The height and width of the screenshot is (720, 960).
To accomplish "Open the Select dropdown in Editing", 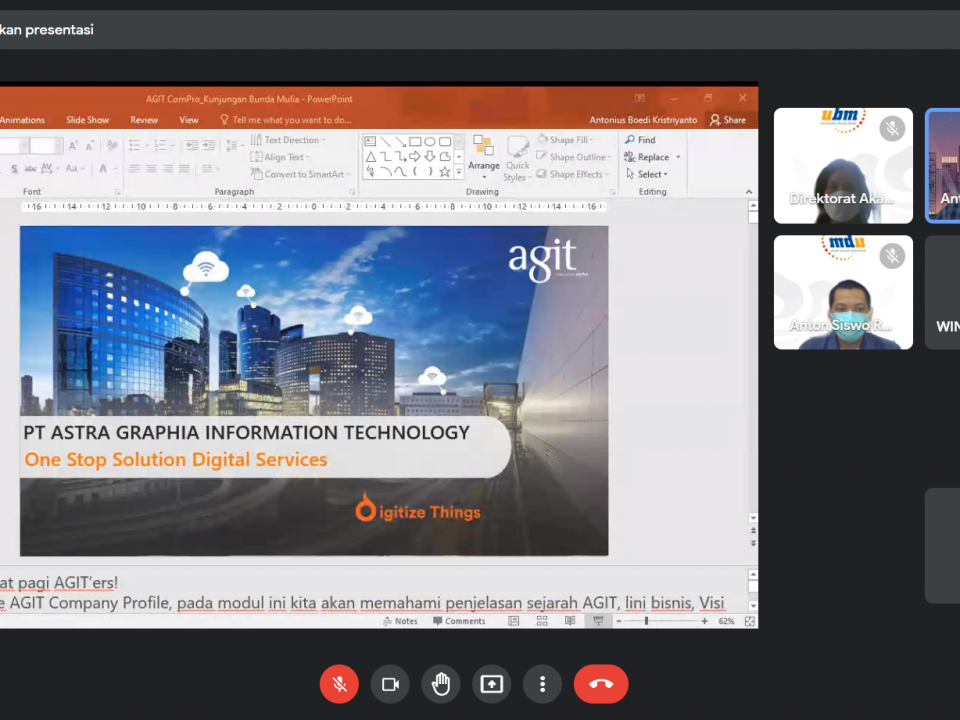I will coord(647,174).
